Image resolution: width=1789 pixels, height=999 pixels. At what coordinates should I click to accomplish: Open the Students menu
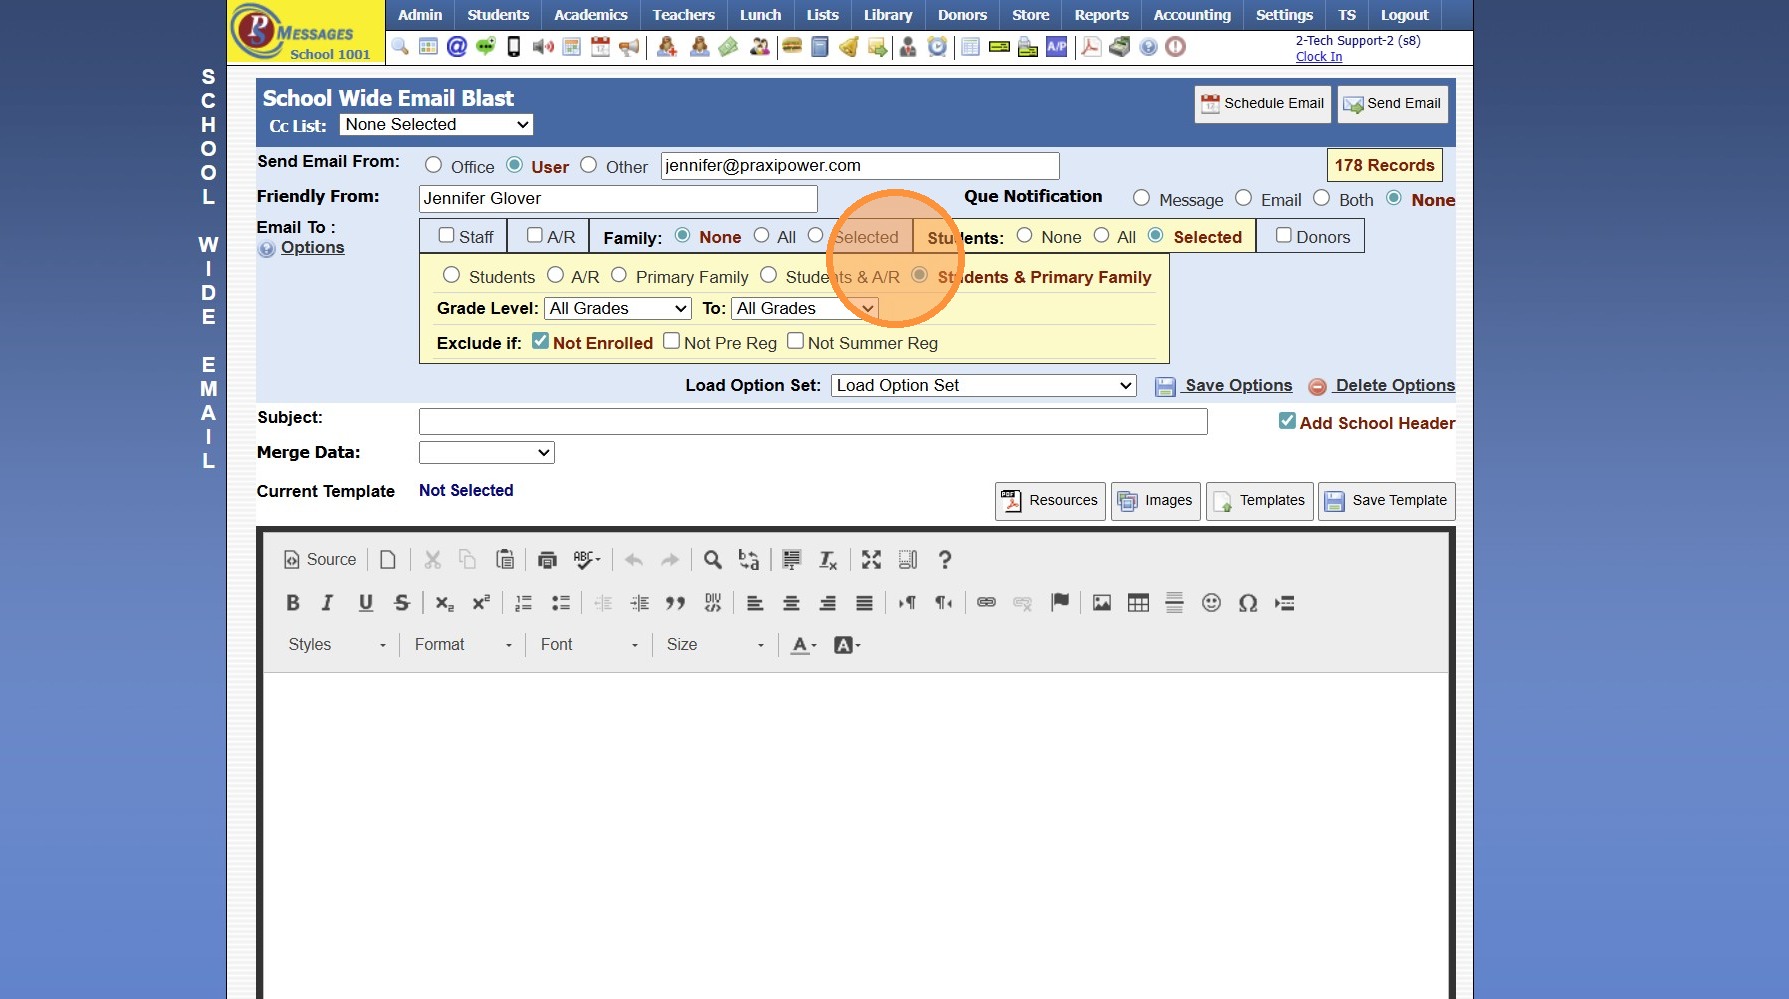click(498, 15)
